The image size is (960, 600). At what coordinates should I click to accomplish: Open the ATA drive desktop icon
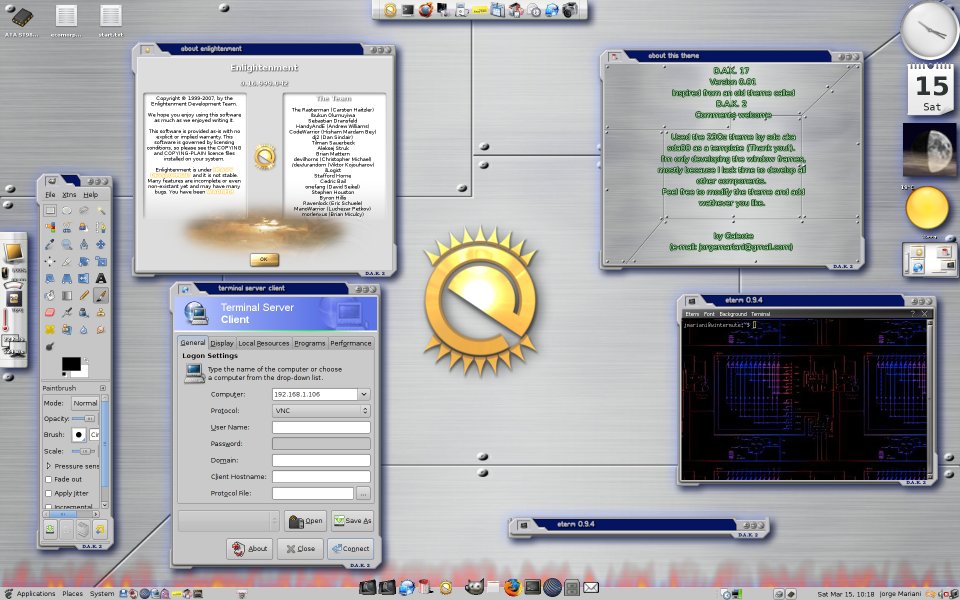[x=21, y=18]
